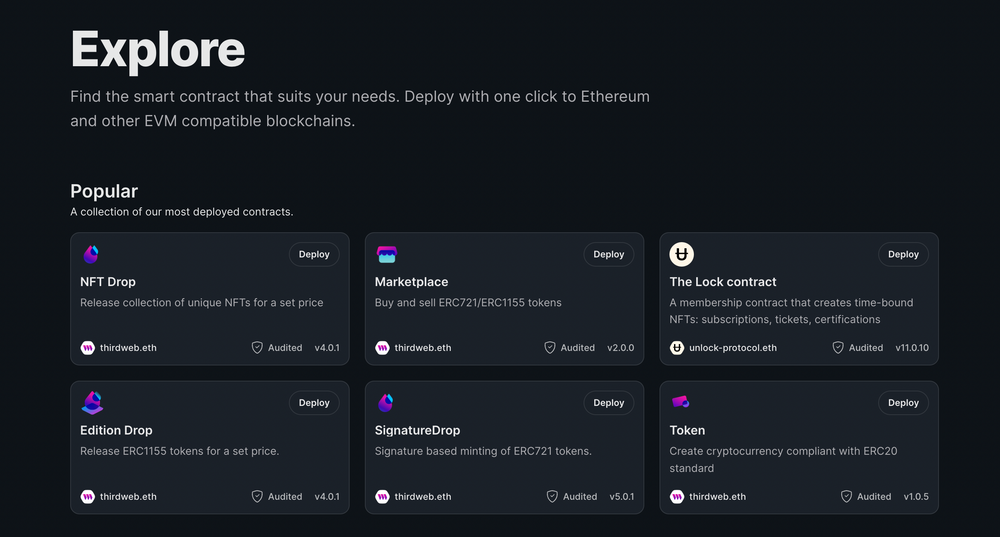The width and height of the screenshot is (1000, 537).
Task: Deploy the Token contract
Action: pyautogui.click(x=903, y=403)
